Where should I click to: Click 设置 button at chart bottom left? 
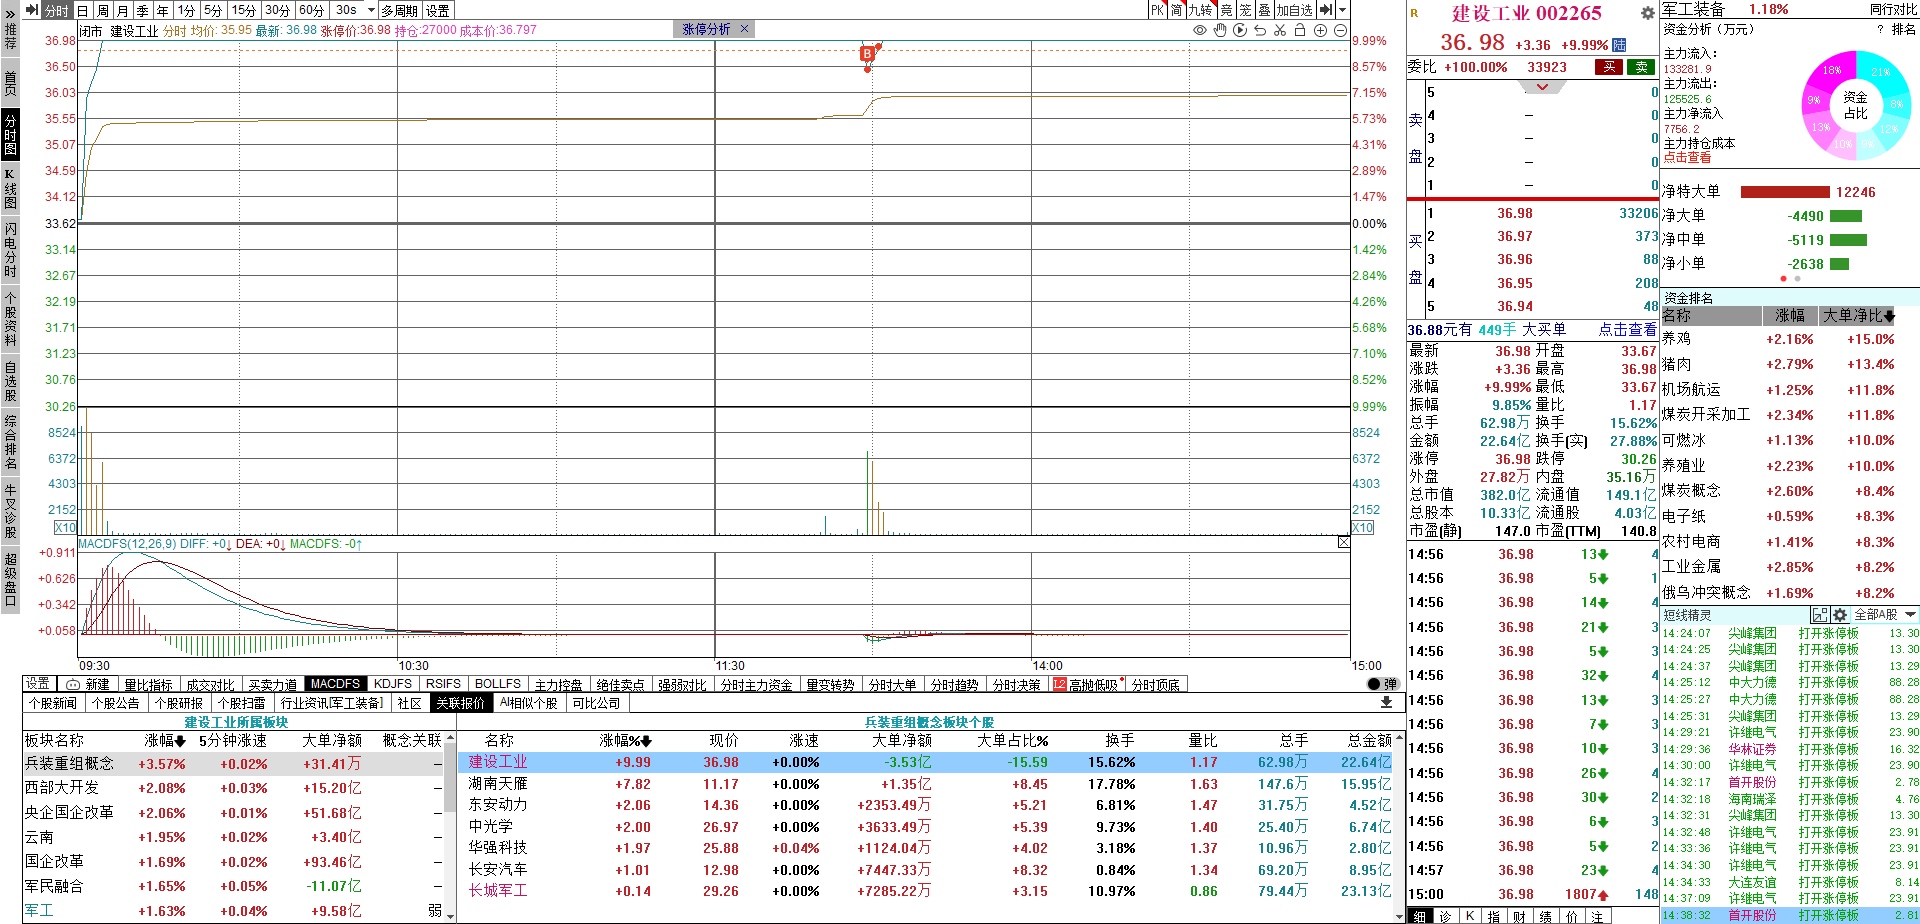coord(38,684)
